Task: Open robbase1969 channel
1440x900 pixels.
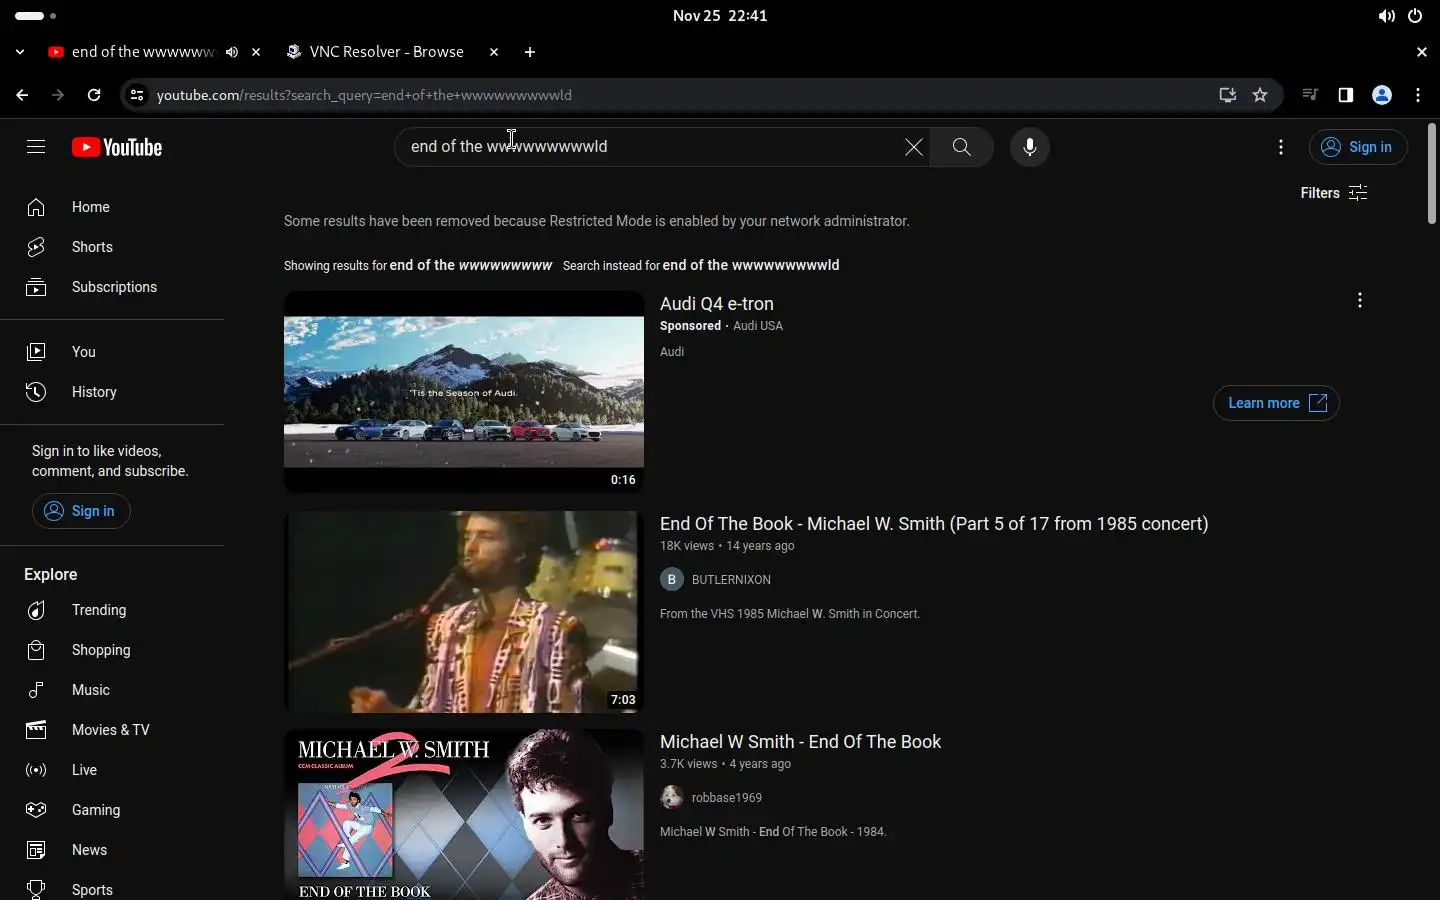Action: [x=727, y=798]
